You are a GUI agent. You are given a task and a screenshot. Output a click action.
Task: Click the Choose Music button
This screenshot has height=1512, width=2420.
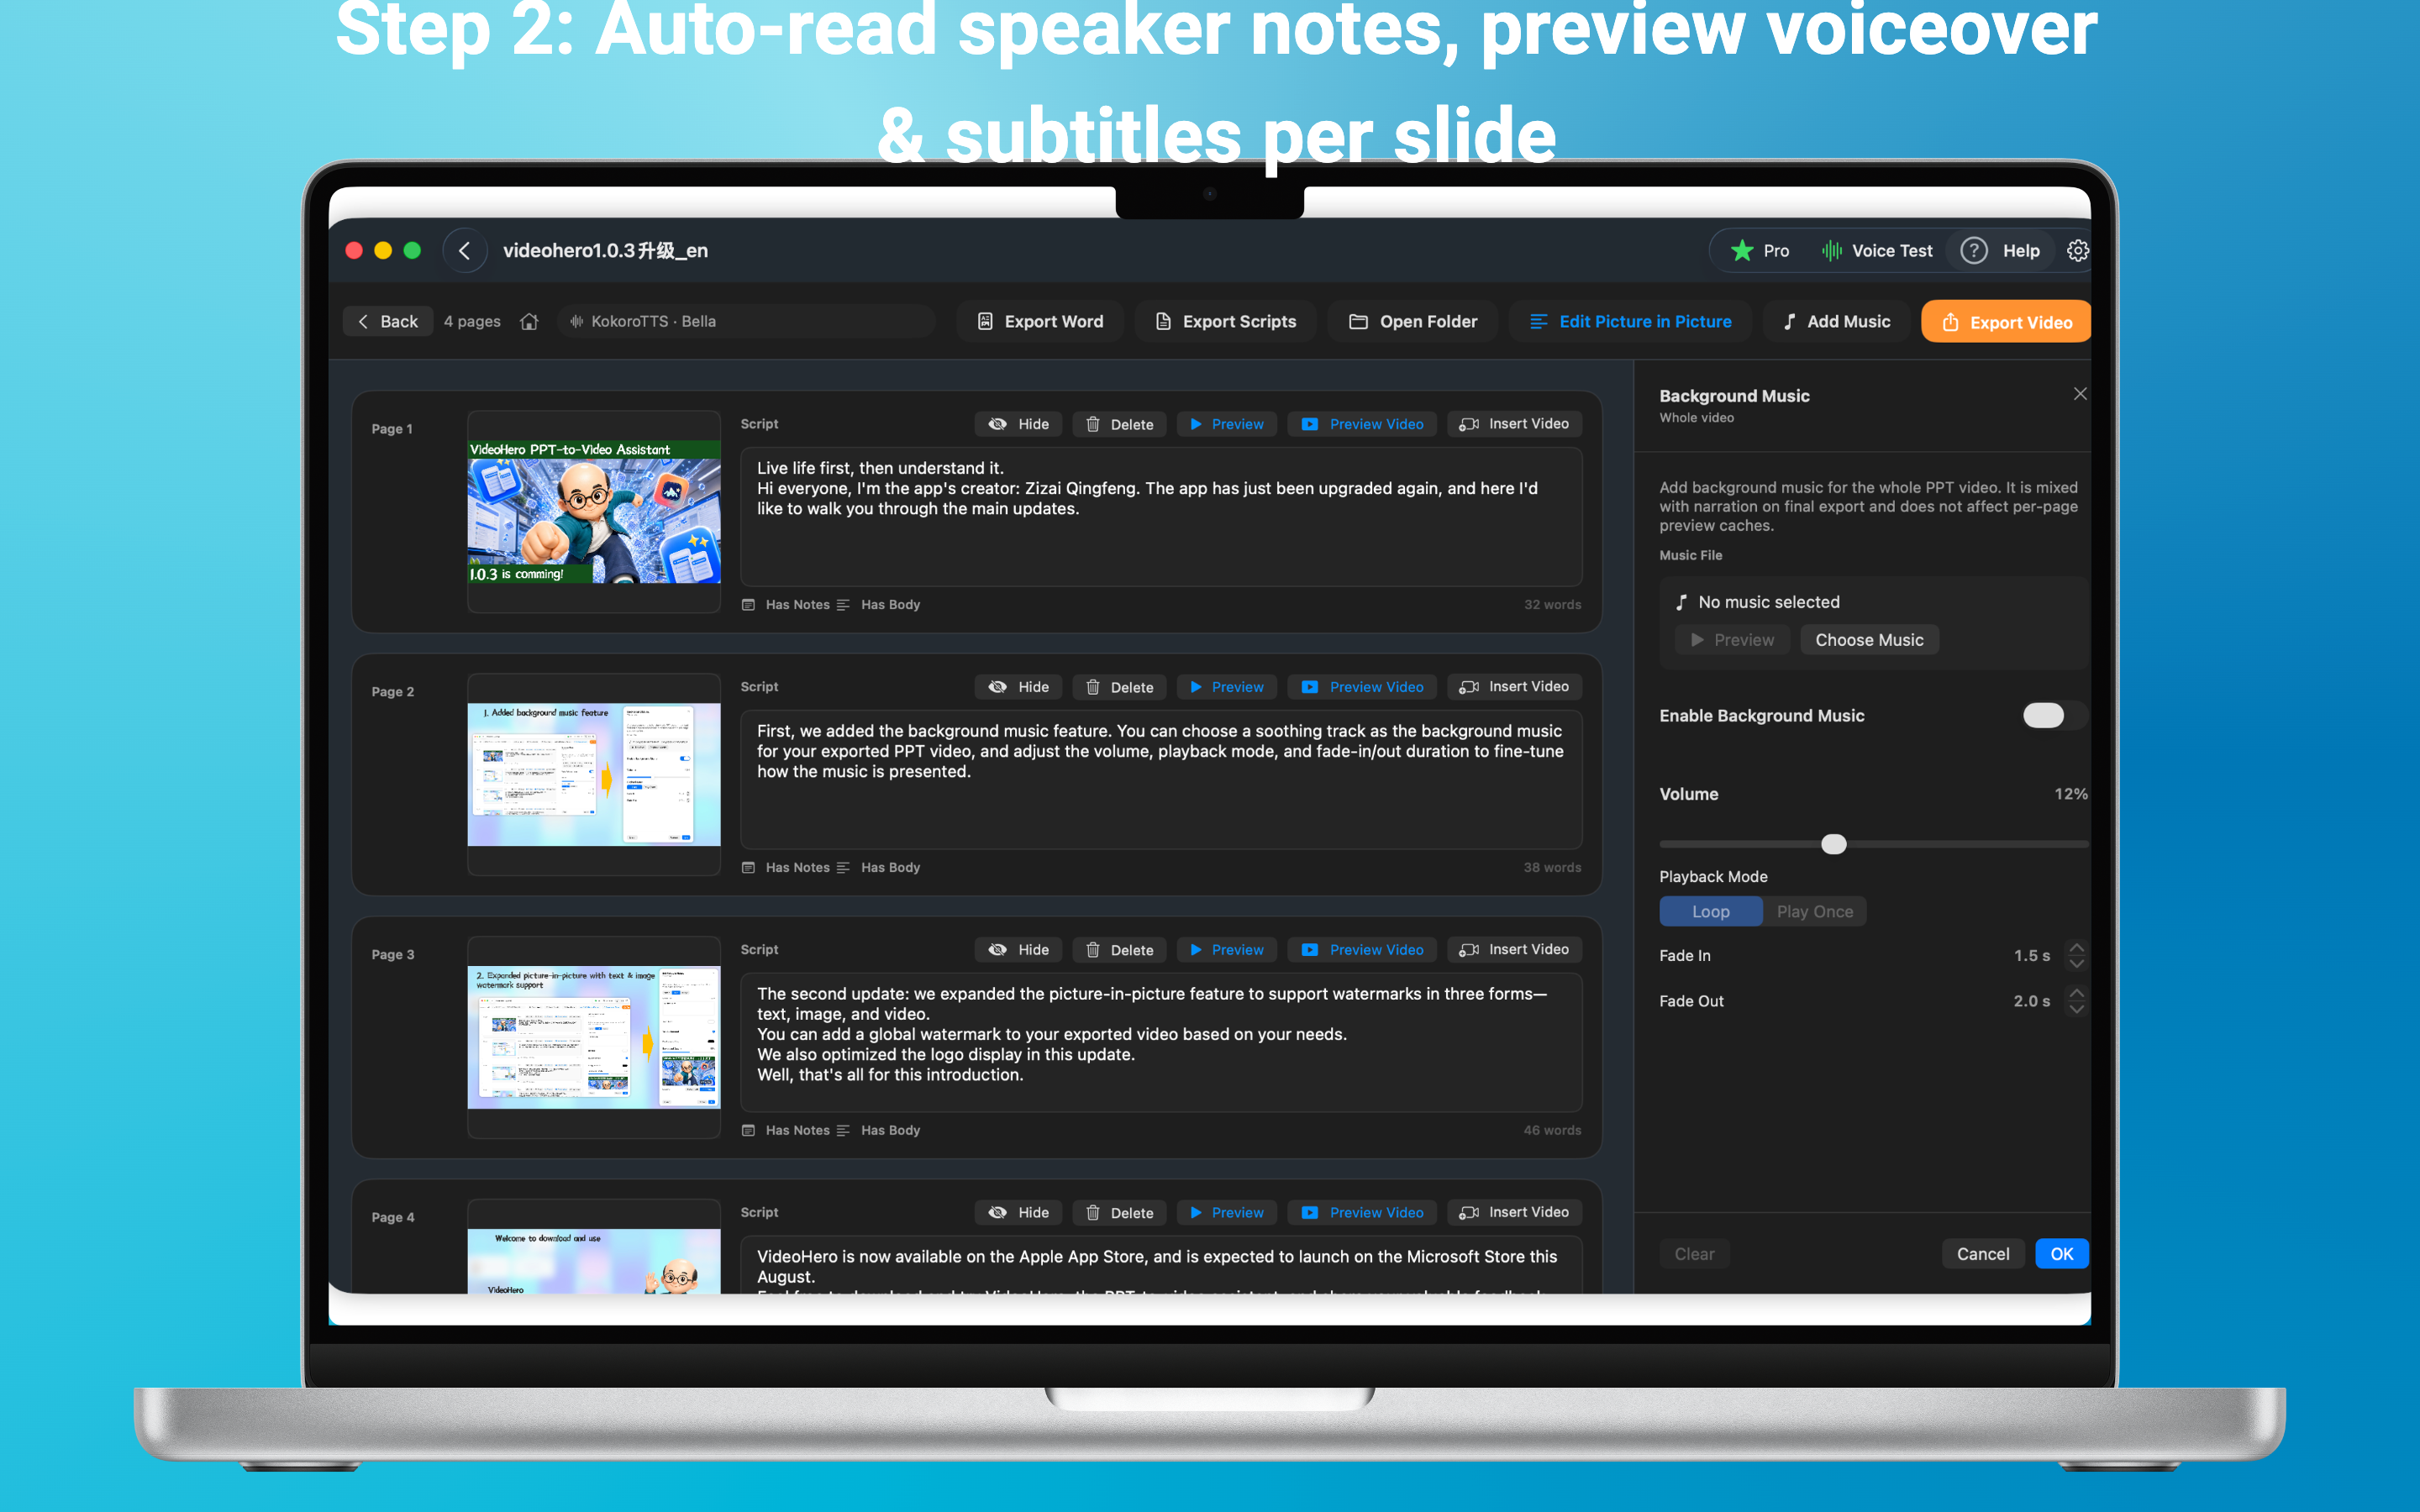1869,640
